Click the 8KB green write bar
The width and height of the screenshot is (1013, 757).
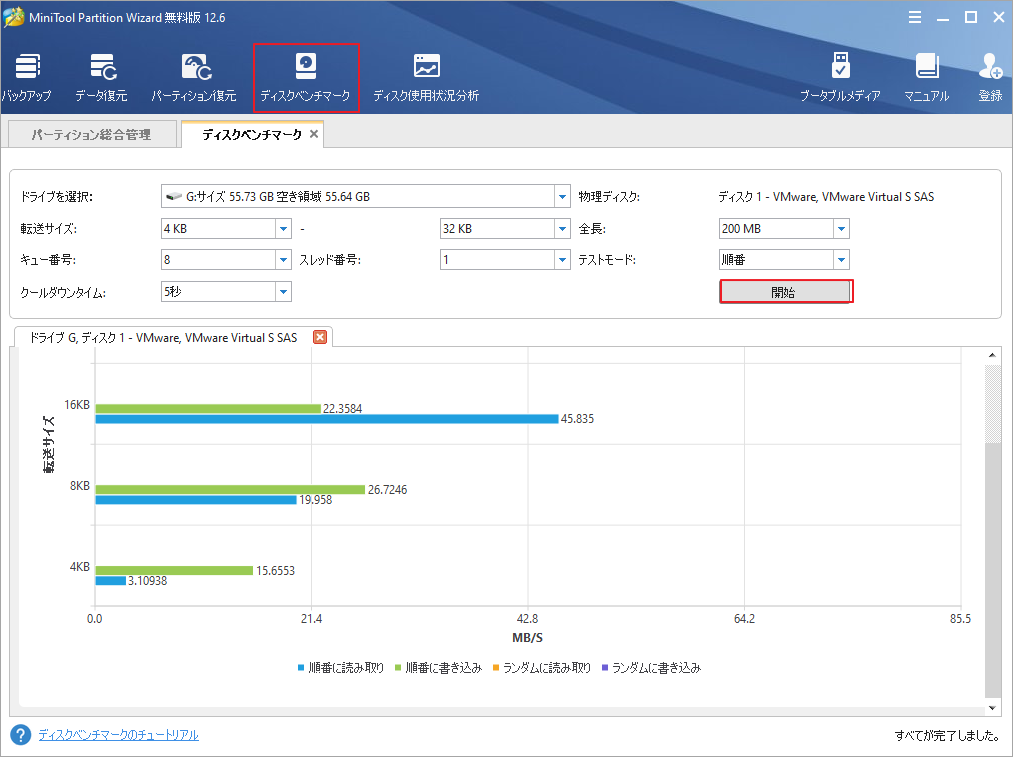pyautogui.click(x=230, y=490)
